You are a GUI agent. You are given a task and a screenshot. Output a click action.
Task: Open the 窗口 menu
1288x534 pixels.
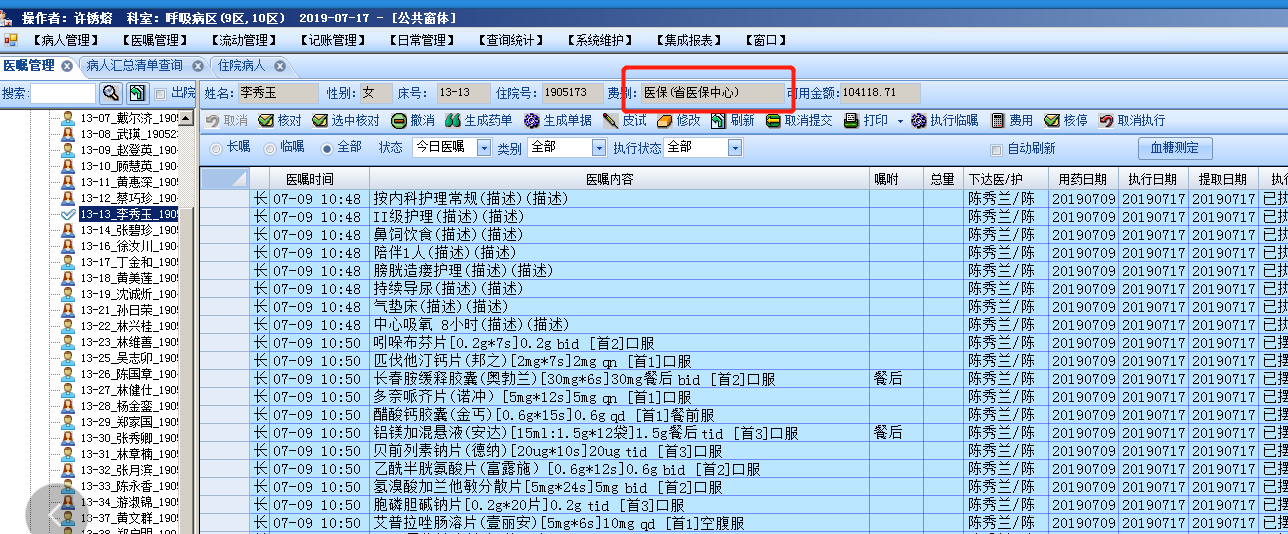tap(765, 40)
